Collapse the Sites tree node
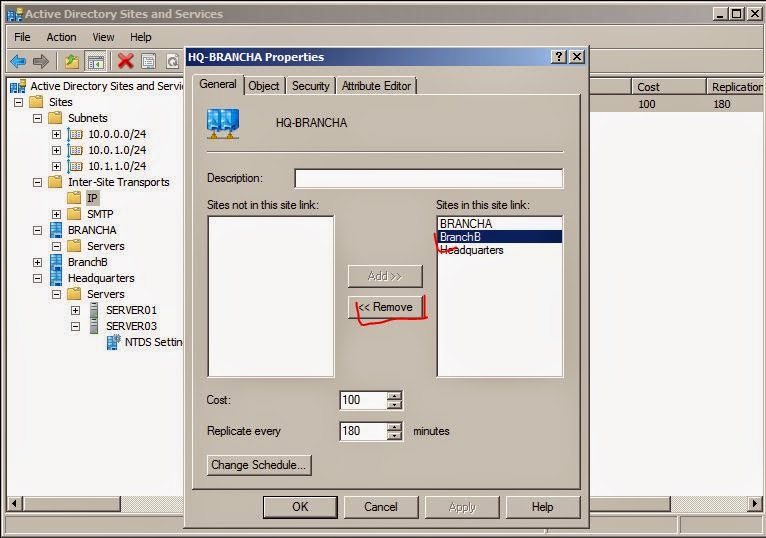This screenshot has width=766, height=538. (19, 103)
